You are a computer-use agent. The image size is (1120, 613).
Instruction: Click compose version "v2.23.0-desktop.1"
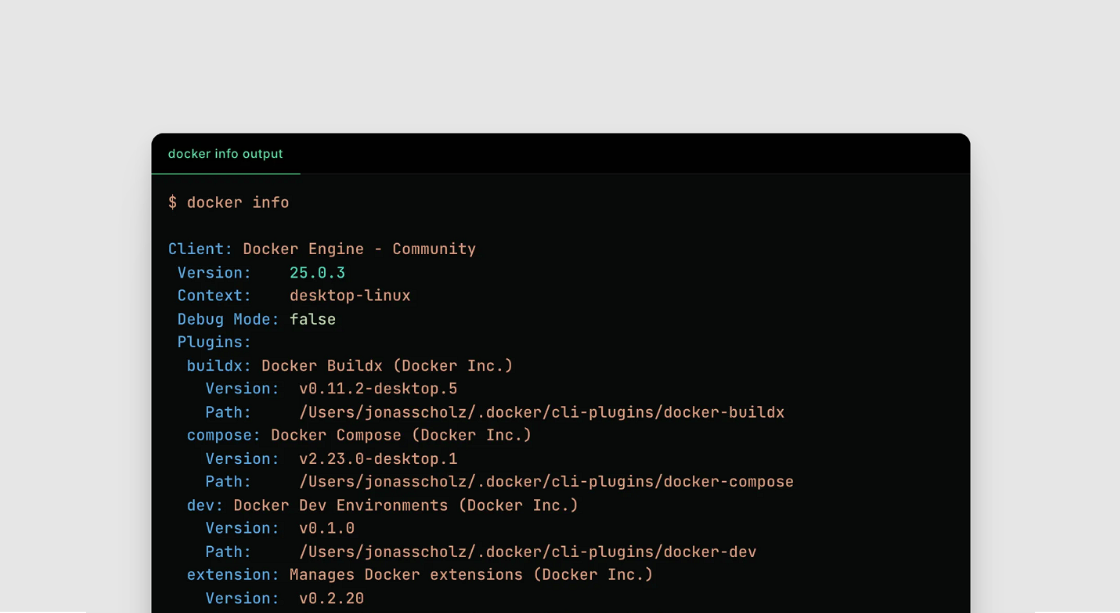378,459
